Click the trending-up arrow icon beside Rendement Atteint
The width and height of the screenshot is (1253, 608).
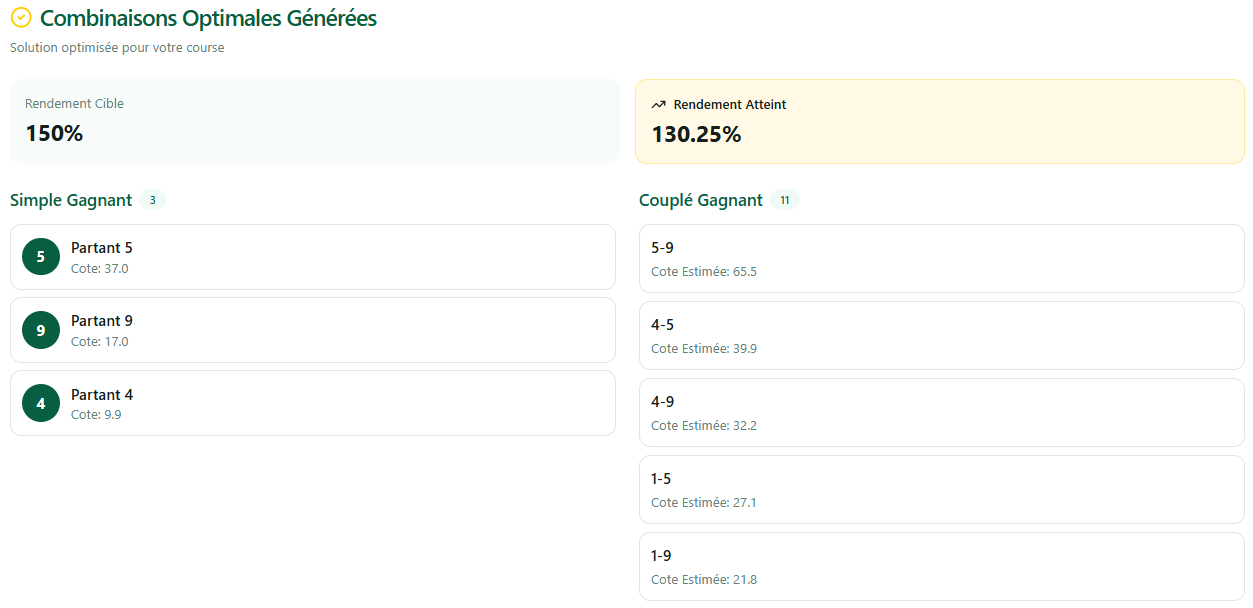[658, 104]
